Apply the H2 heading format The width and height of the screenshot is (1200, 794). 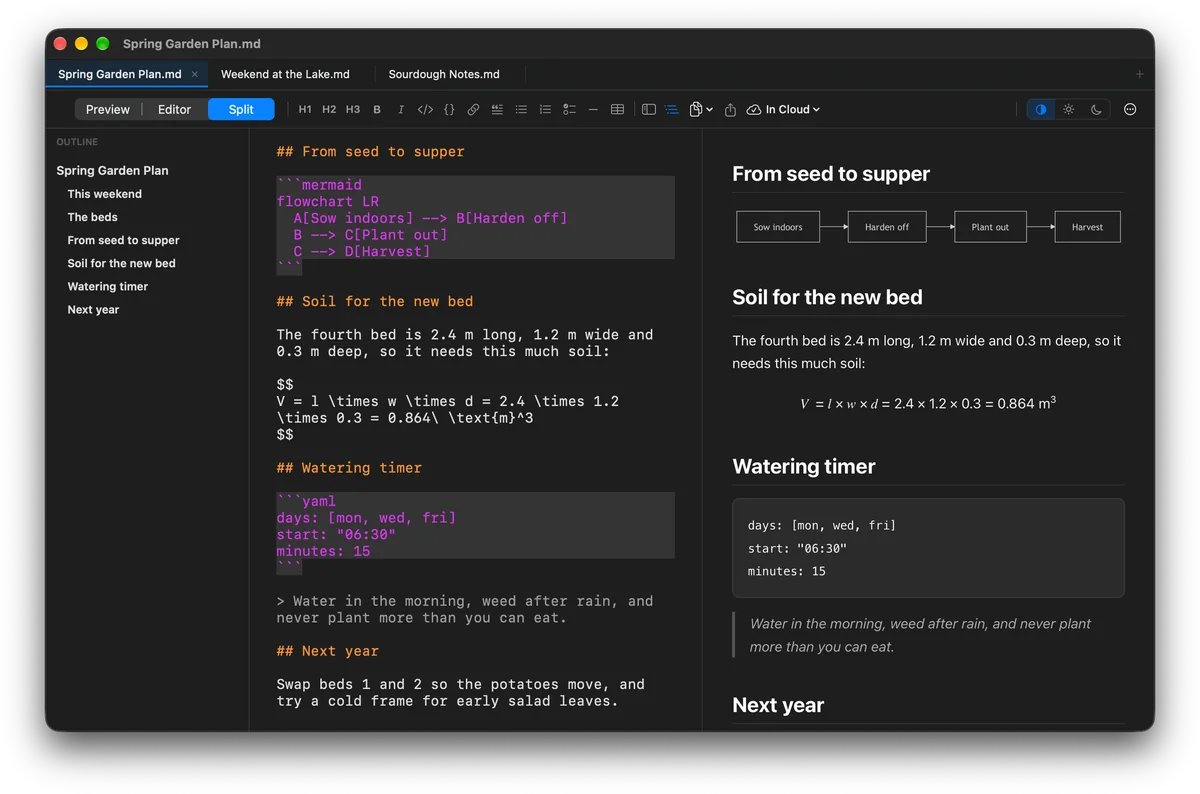[329, 110]
